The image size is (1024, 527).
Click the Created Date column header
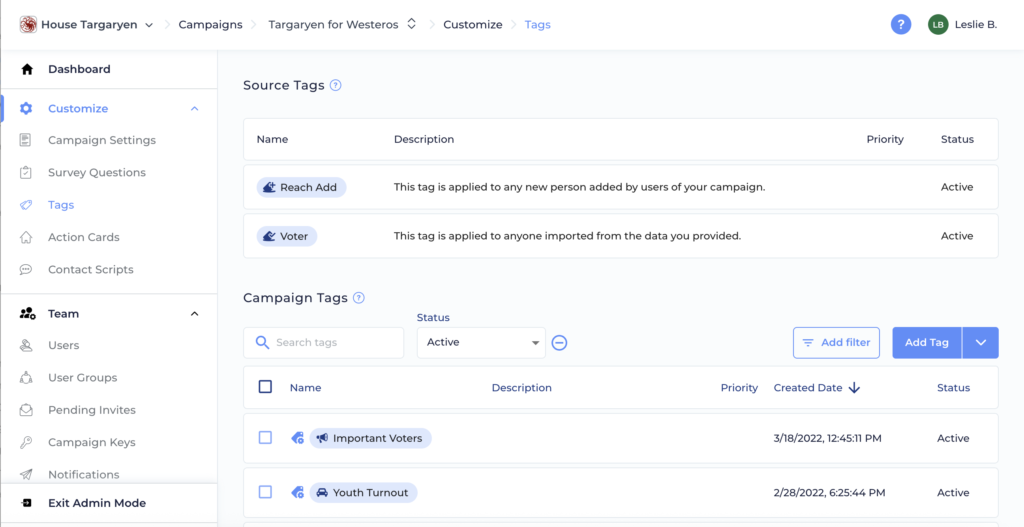pos(808,388)
